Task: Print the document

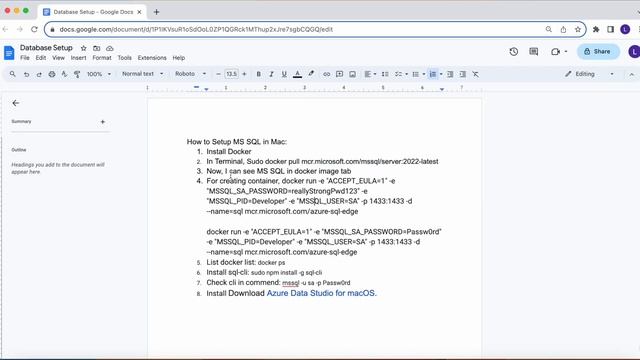Action: click(52, 74)
